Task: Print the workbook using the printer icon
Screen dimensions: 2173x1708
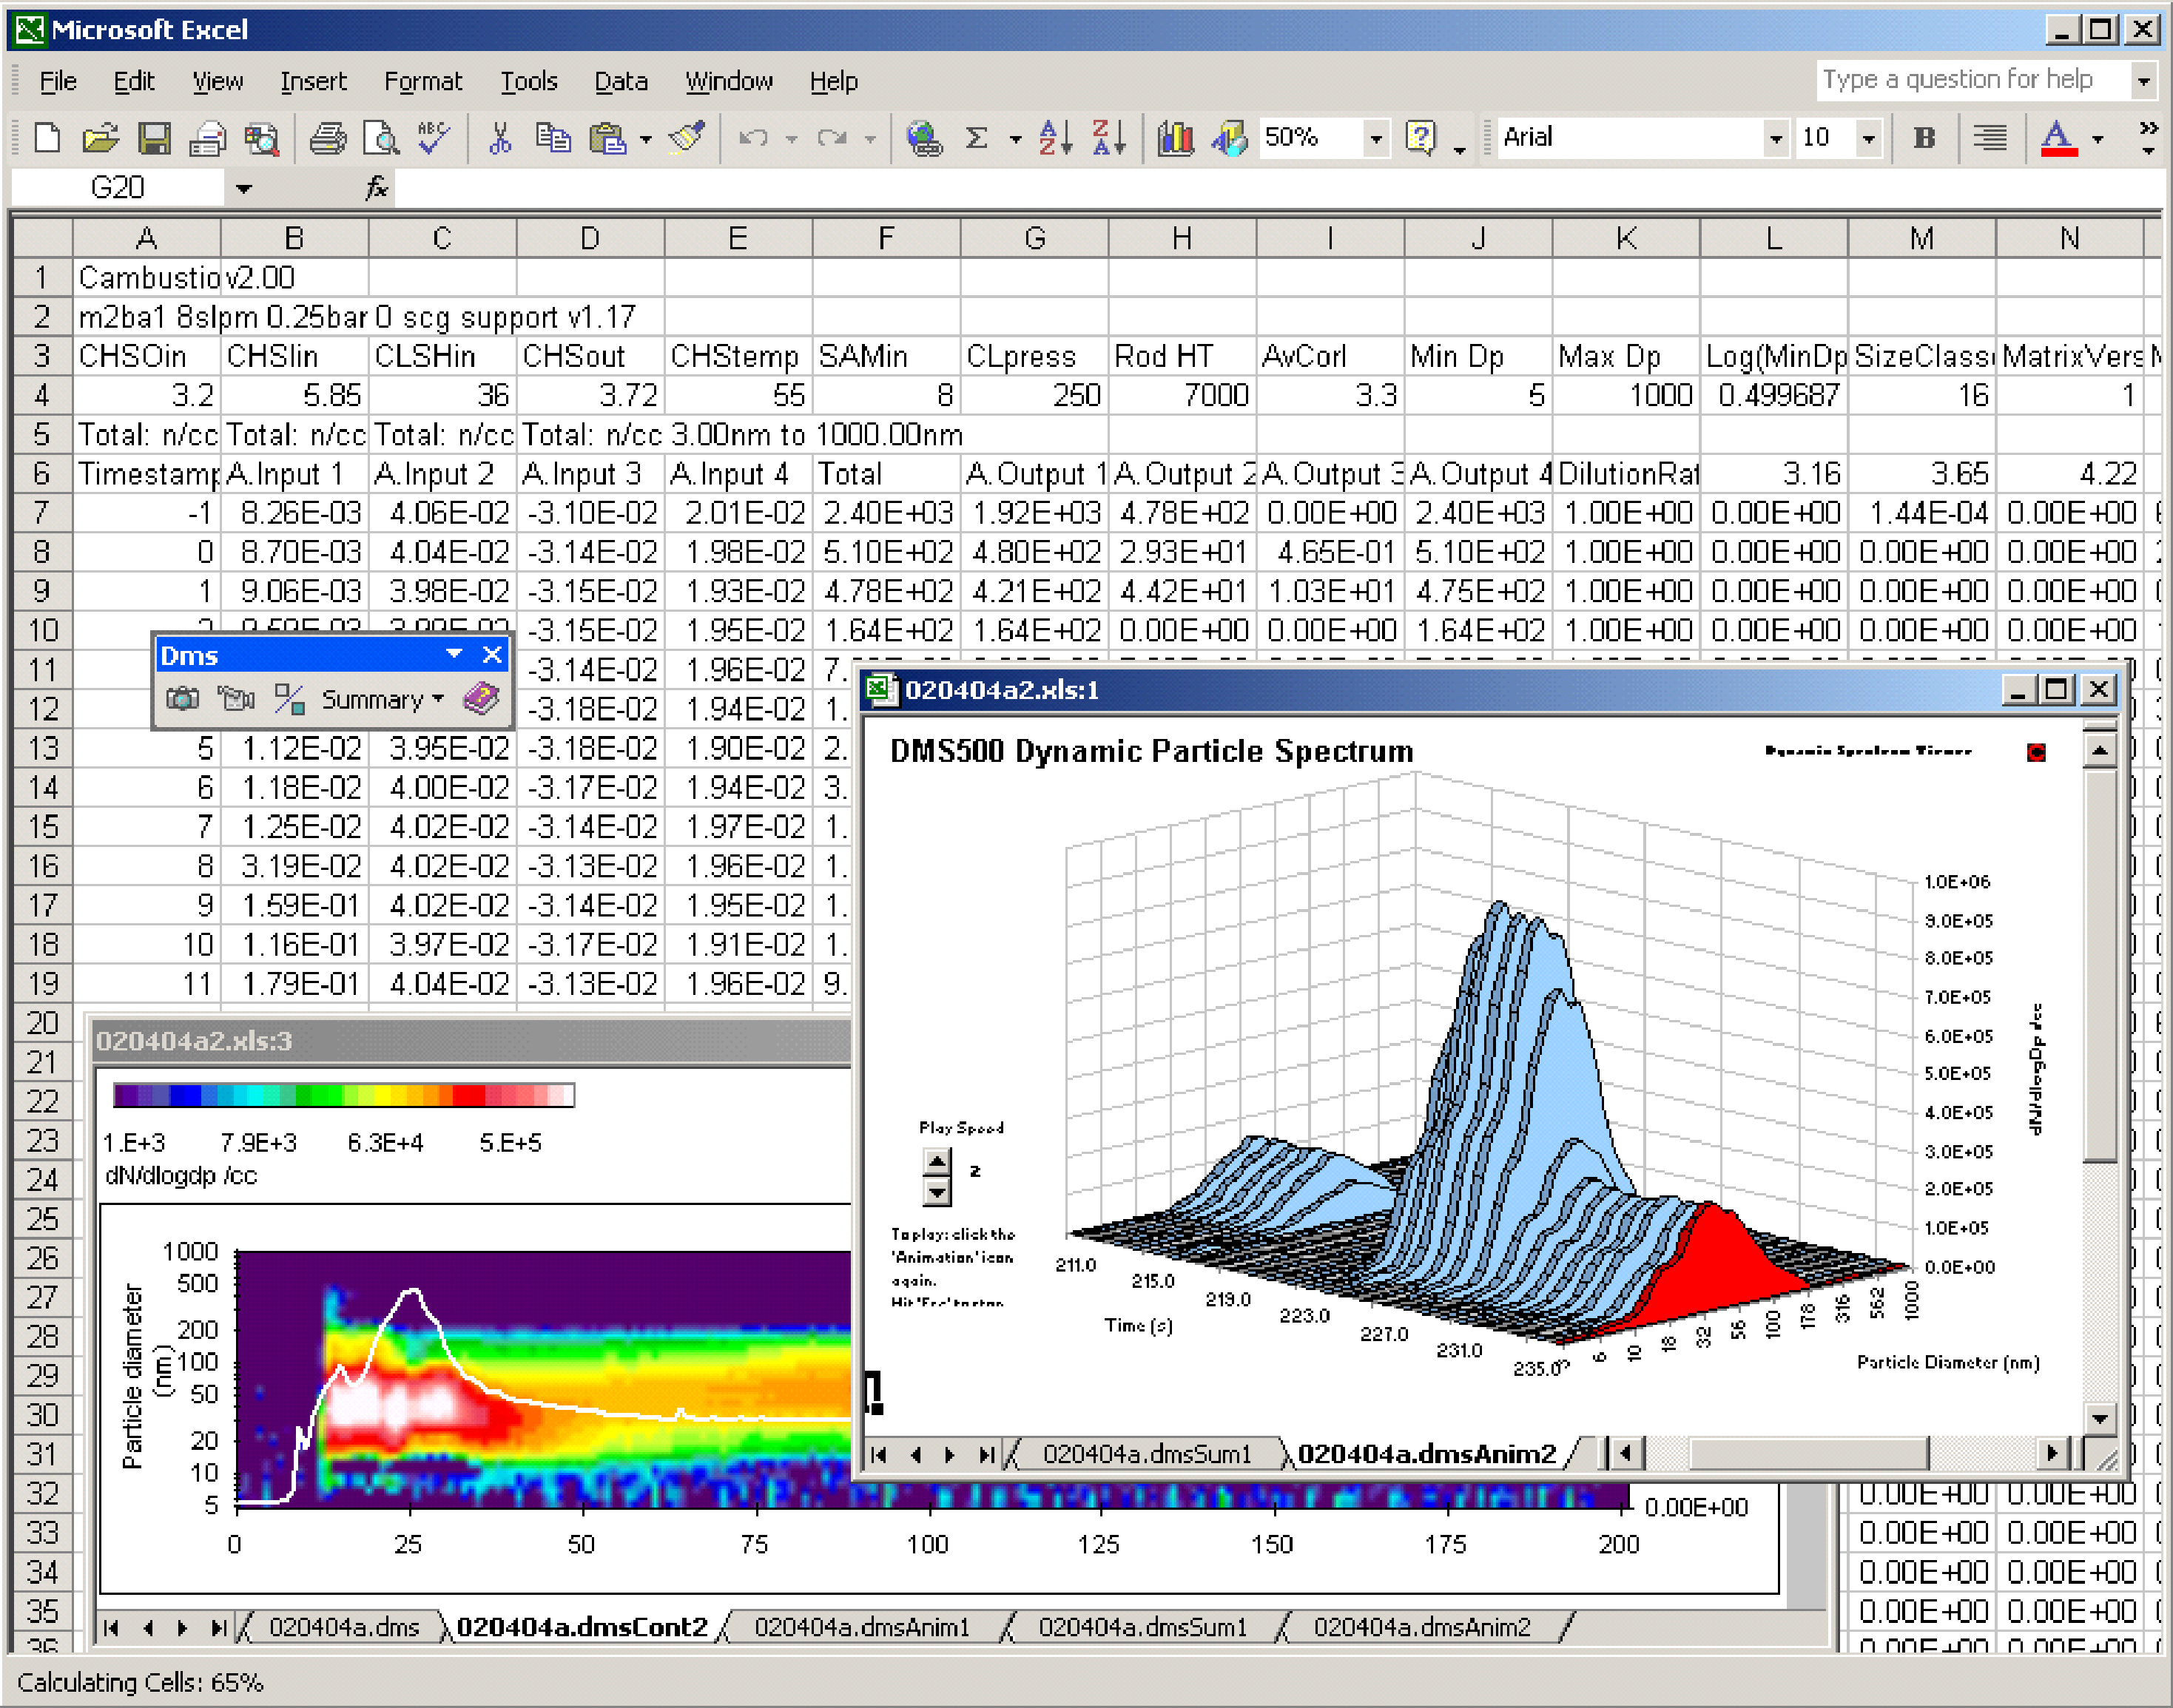Action: (x=328, y=137)
